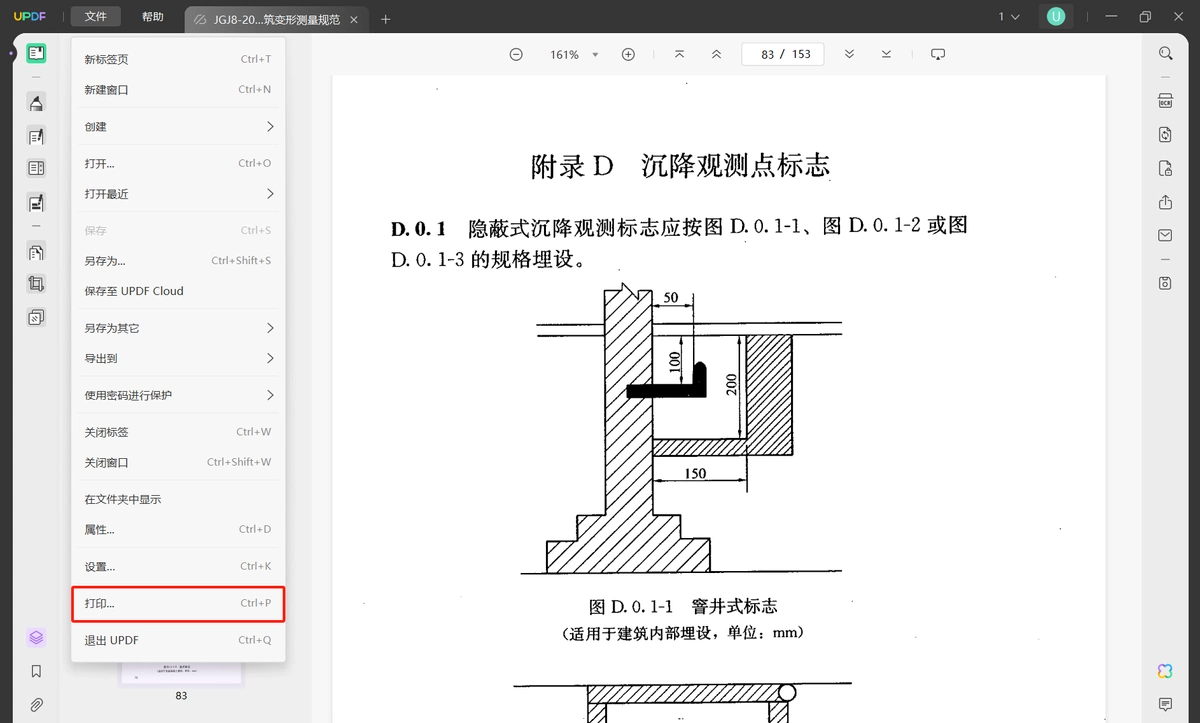Choose 属性... menu entry

pos(179,529)
